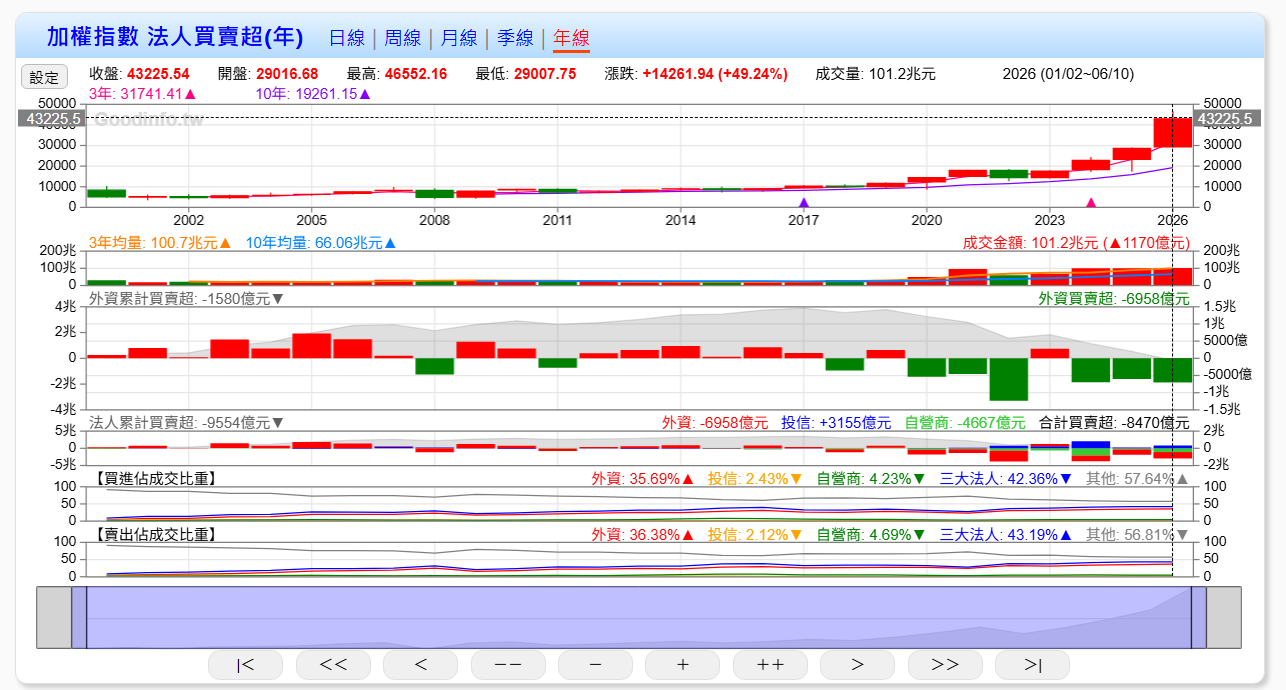Jump to latest data with >| button

point(1032,664)
